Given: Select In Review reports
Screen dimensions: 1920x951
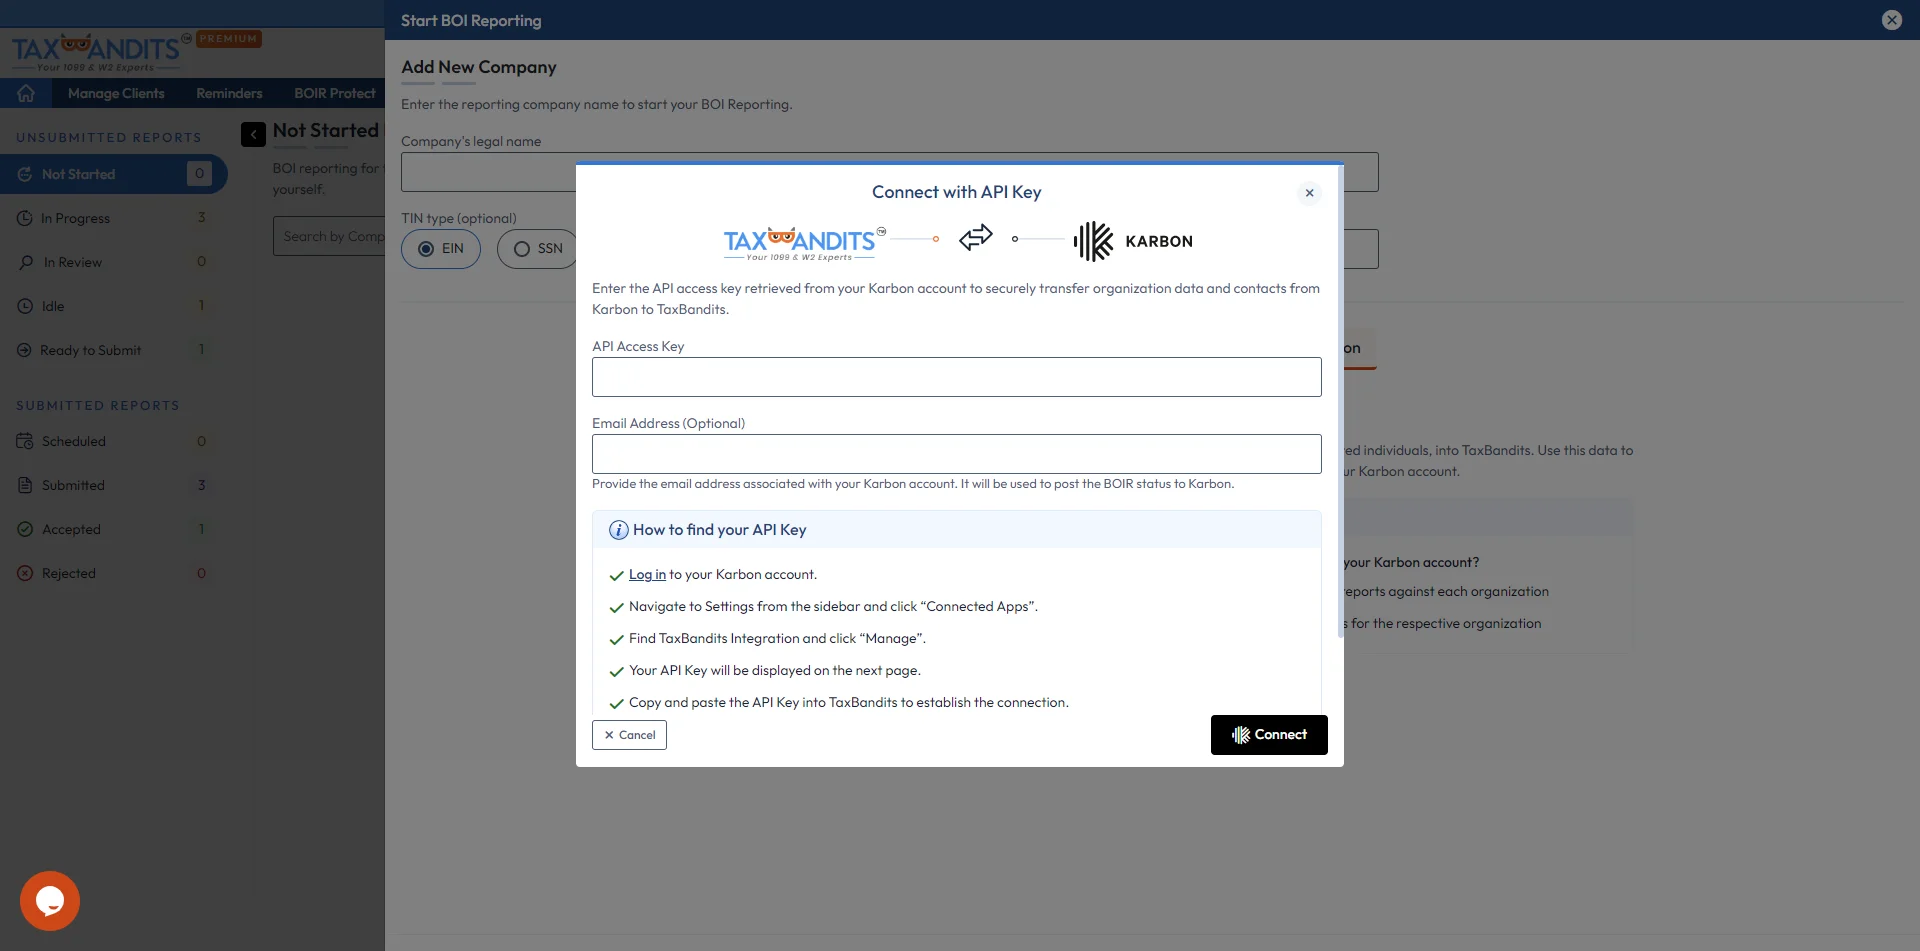Looking at the screenshot, I should pyautogui.click(x=113, y=262).
